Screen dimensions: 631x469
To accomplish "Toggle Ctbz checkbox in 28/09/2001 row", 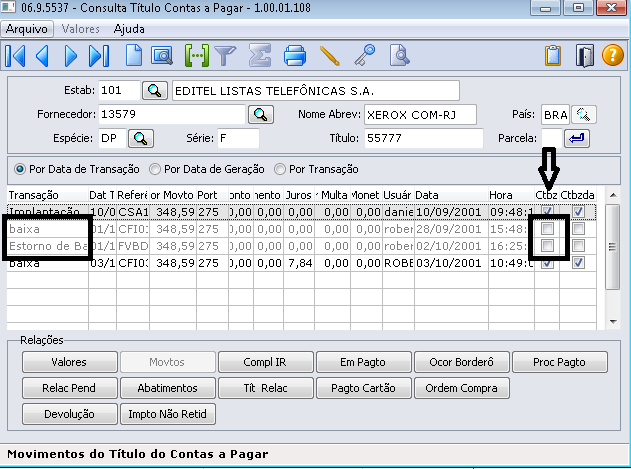I will pos(547,229).
